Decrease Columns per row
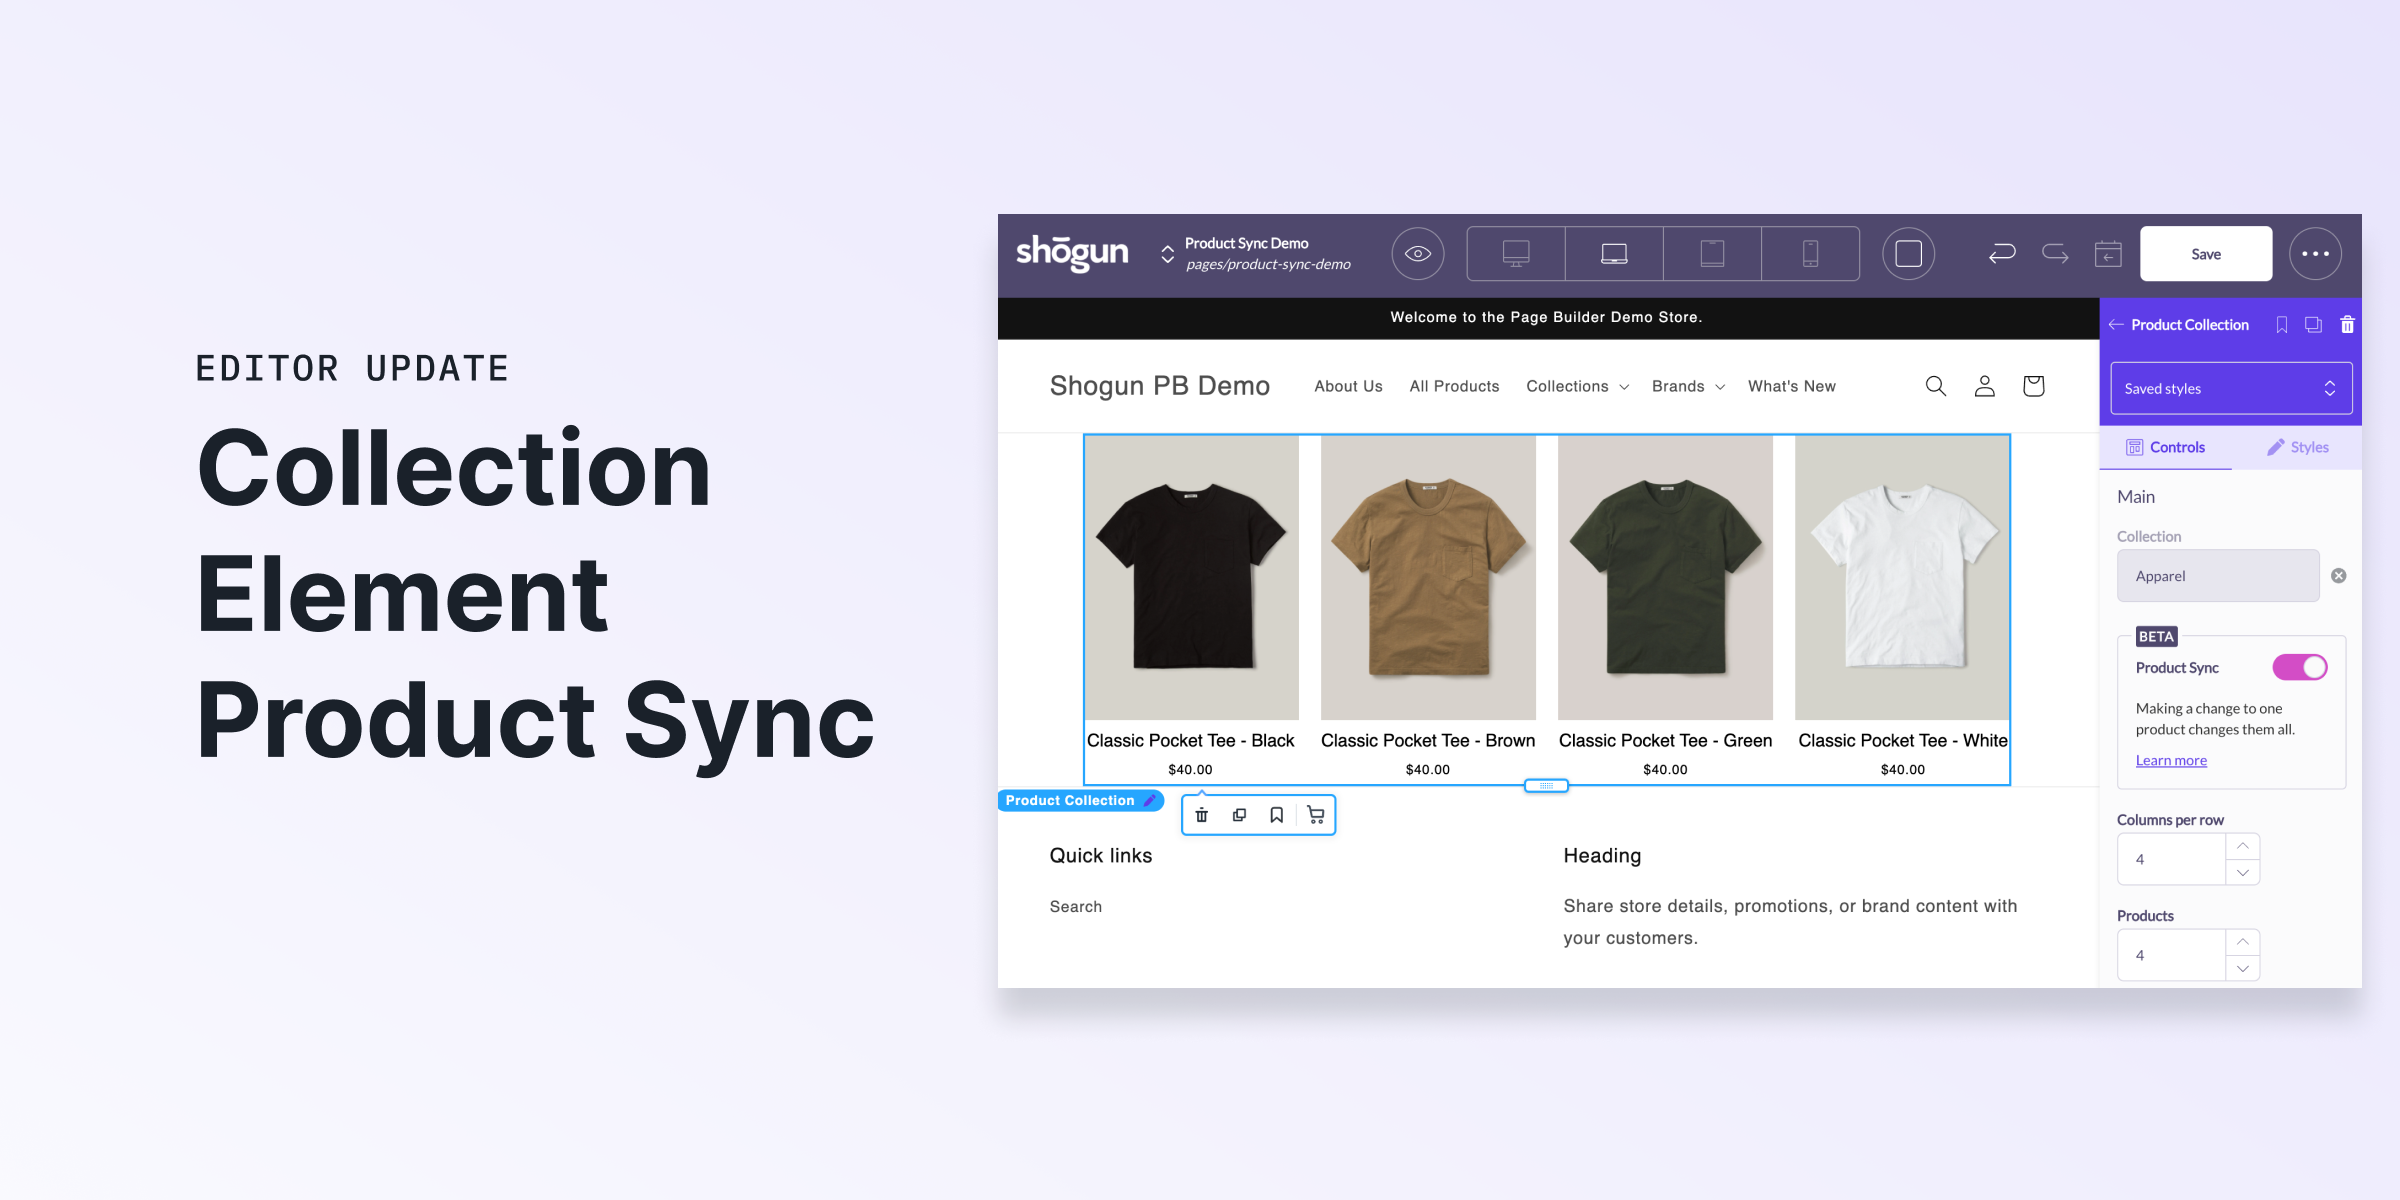 [x=2243, y=873]
